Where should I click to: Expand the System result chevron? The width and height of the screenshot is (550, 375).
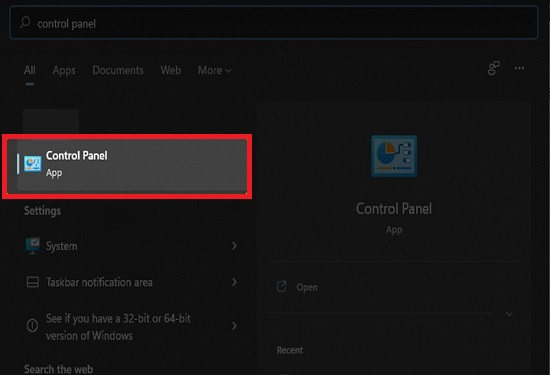pyautogui.click(x=234, y=246)
